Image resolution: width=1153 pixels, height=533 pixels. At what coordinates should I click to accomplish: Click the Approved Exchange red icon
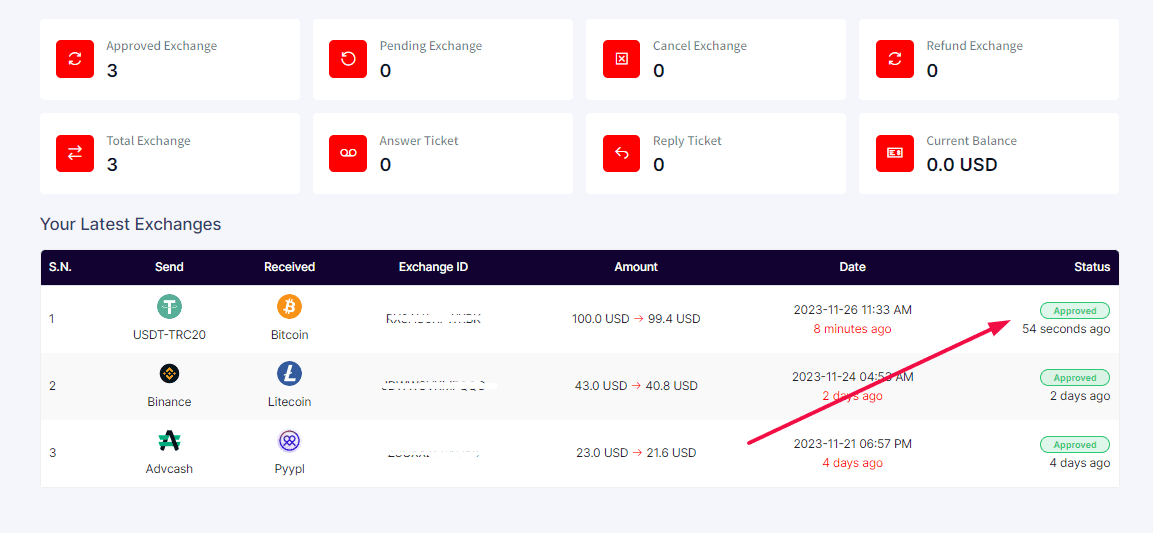[x=75, y=59]
